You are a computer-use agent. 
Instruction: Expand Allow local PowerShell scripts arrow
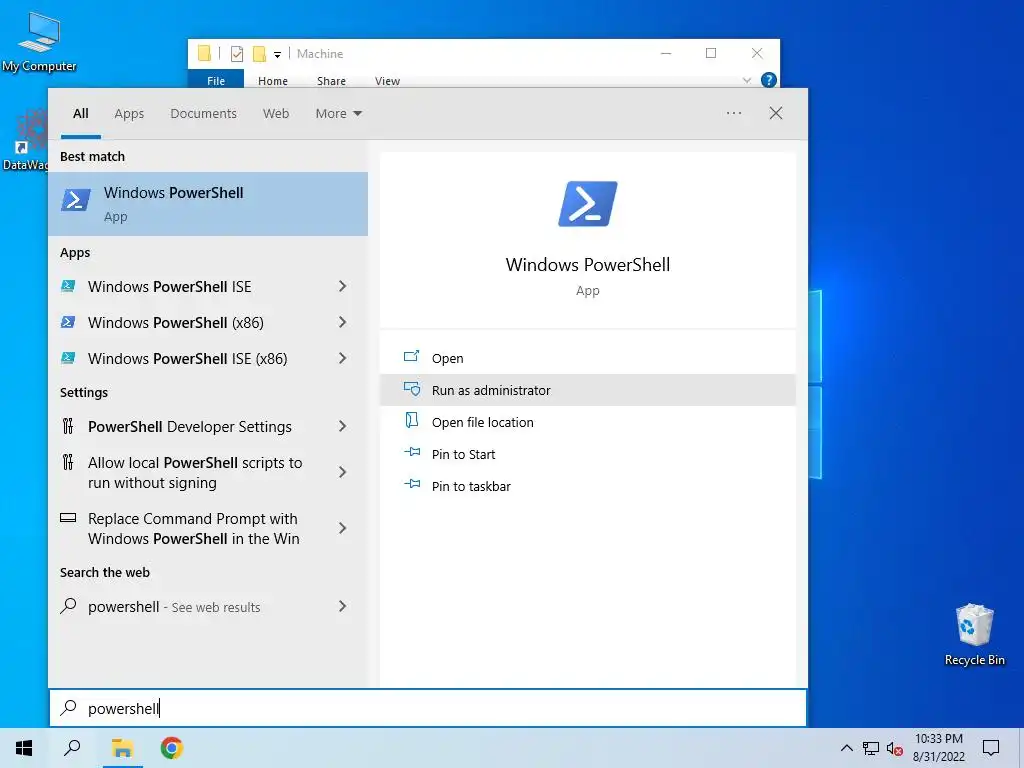[342, 472]
